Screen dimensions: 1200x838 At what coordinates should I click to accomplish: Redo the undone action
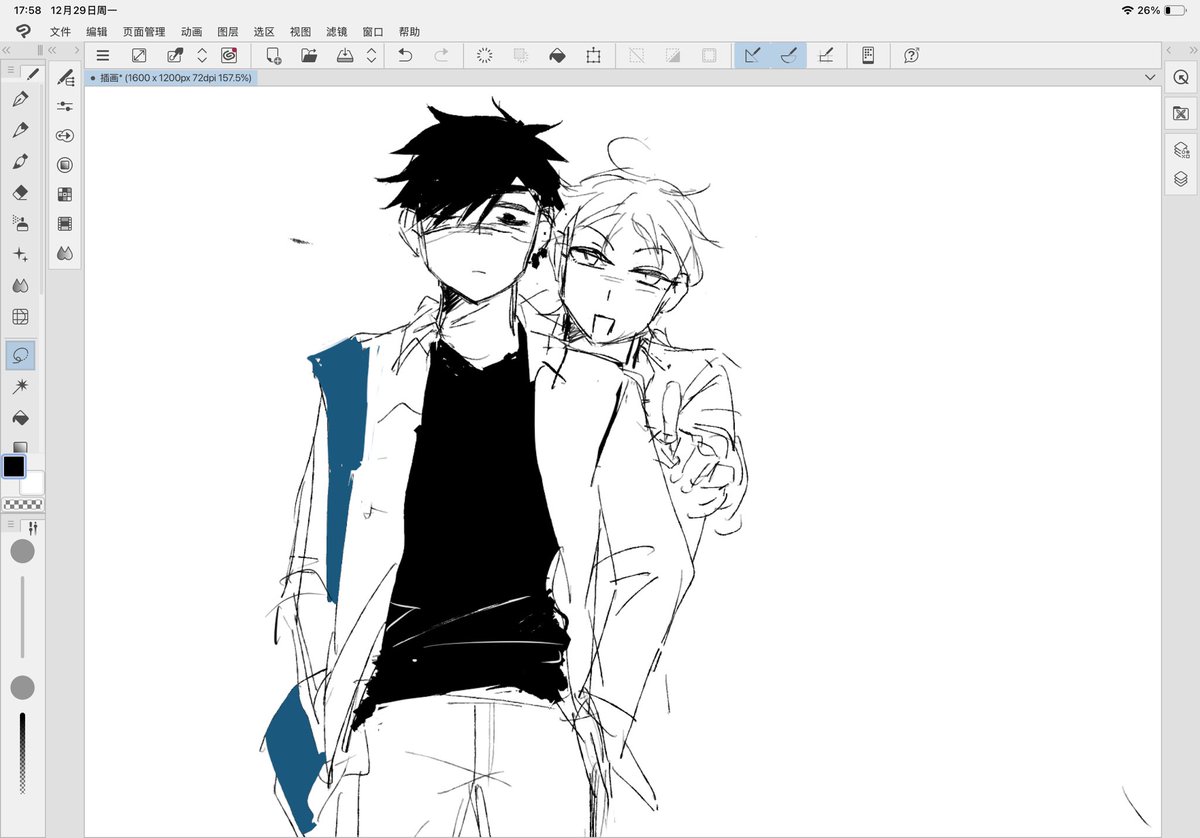(441, 56)
